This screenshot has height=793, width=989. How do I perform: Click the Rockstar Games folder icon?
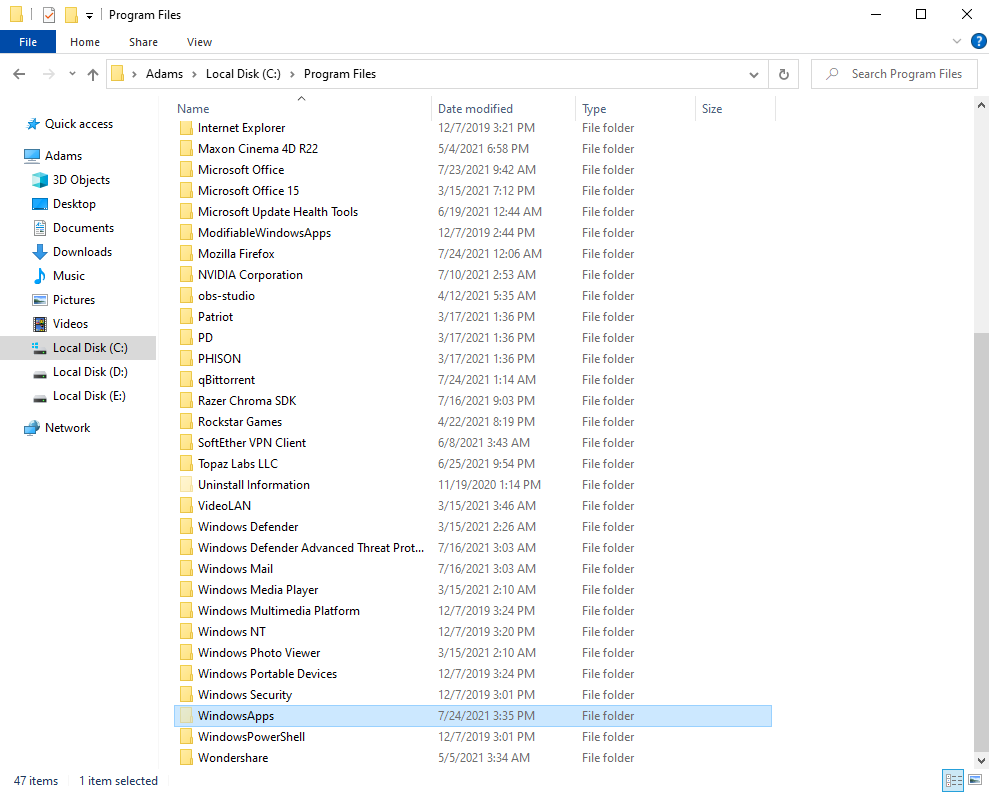click(186, 421)
